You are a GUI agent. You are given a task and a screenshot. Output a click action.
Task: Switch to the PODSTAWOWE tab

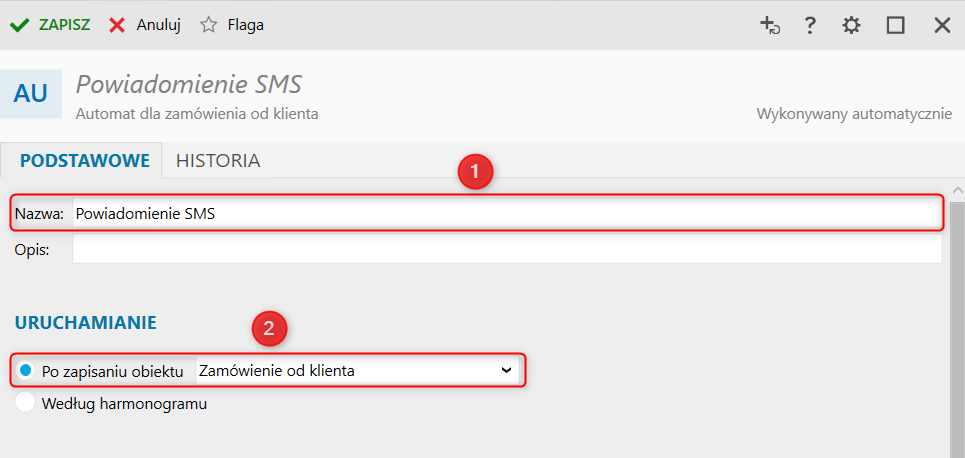pyautogui.click(x=85, y=161)
